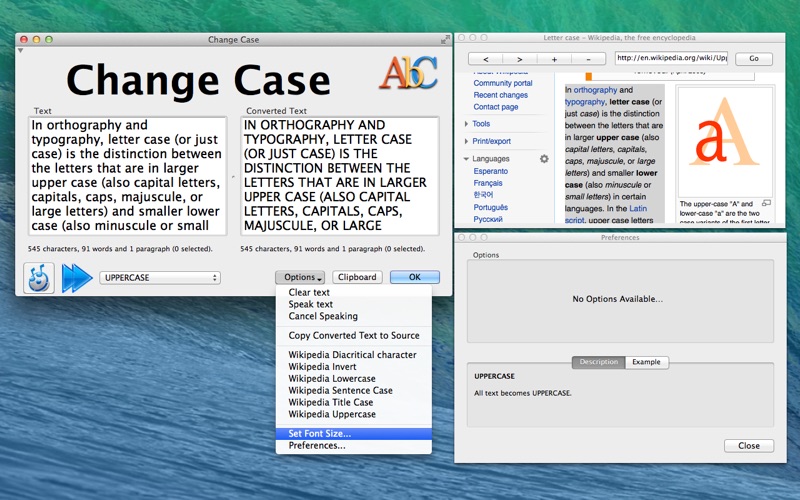Screen dimensions: 800x500
Task: Follow the orthography link in the article
Action: (595, 90)
